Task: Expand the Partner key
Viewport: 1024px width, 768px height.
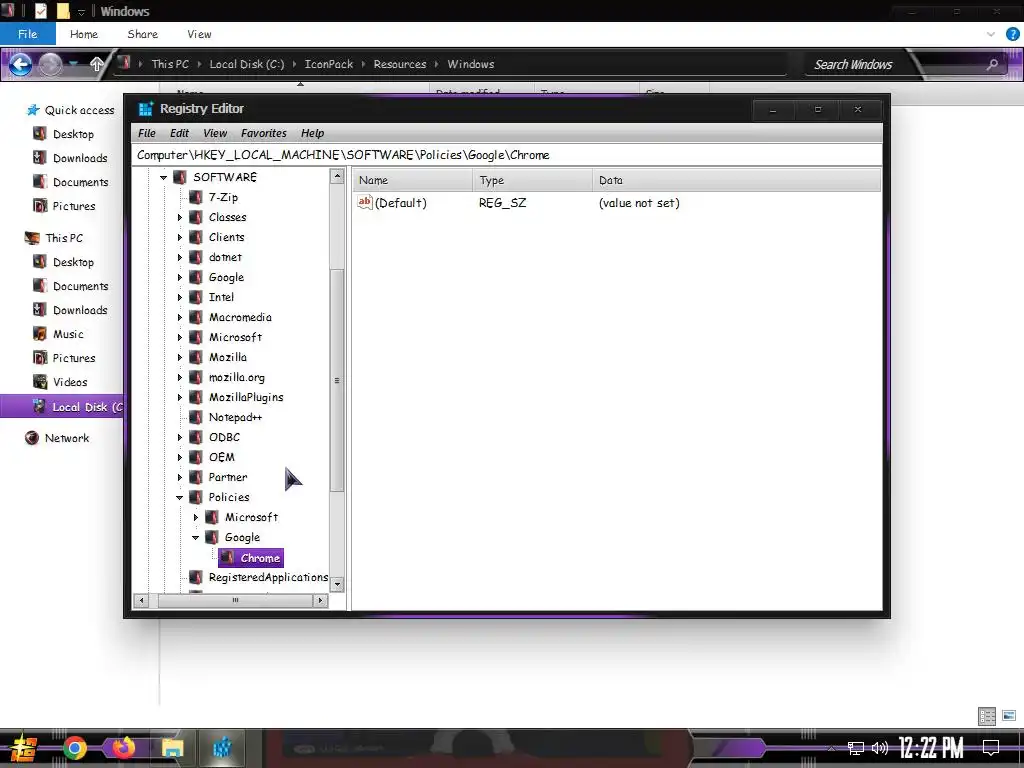Action: pyautogui.click(x=180, y=478)
